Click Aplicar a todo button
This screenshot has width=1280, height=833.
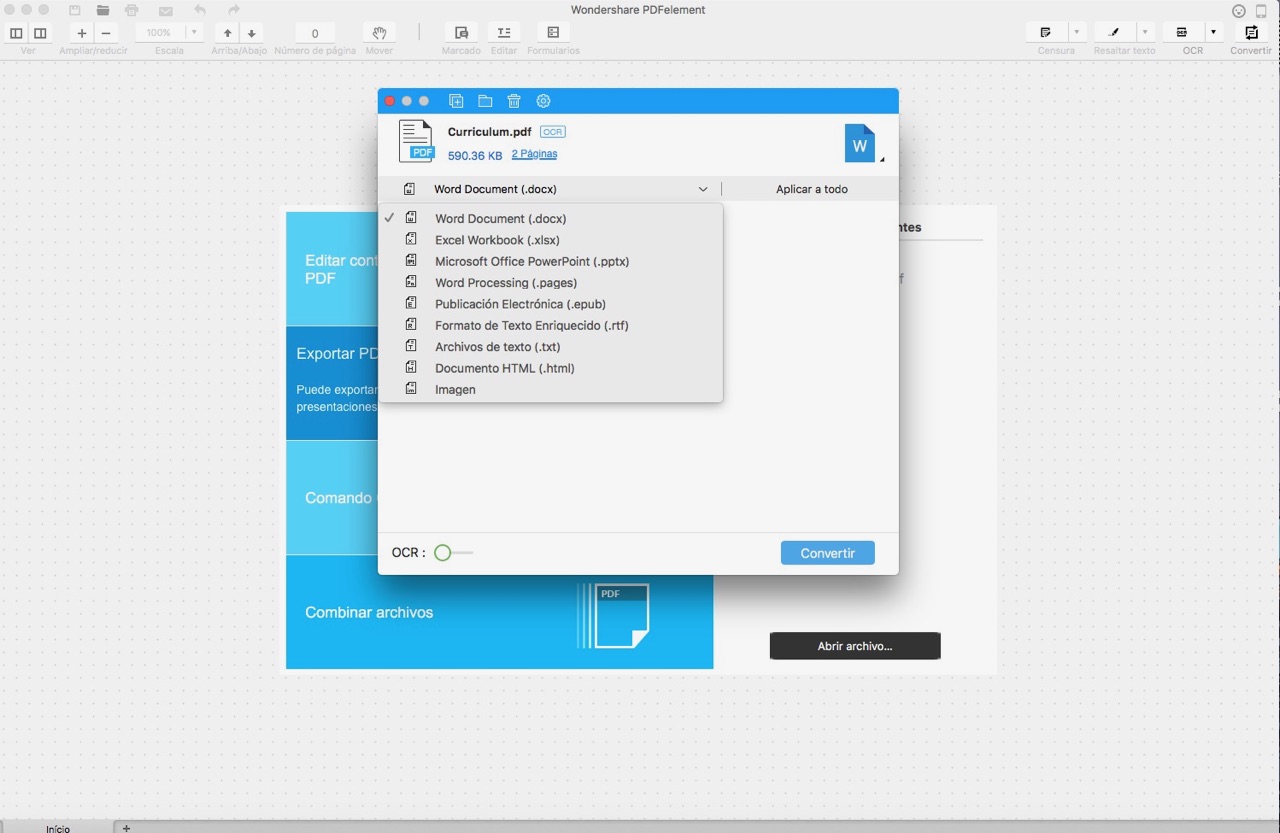point(812,189)
